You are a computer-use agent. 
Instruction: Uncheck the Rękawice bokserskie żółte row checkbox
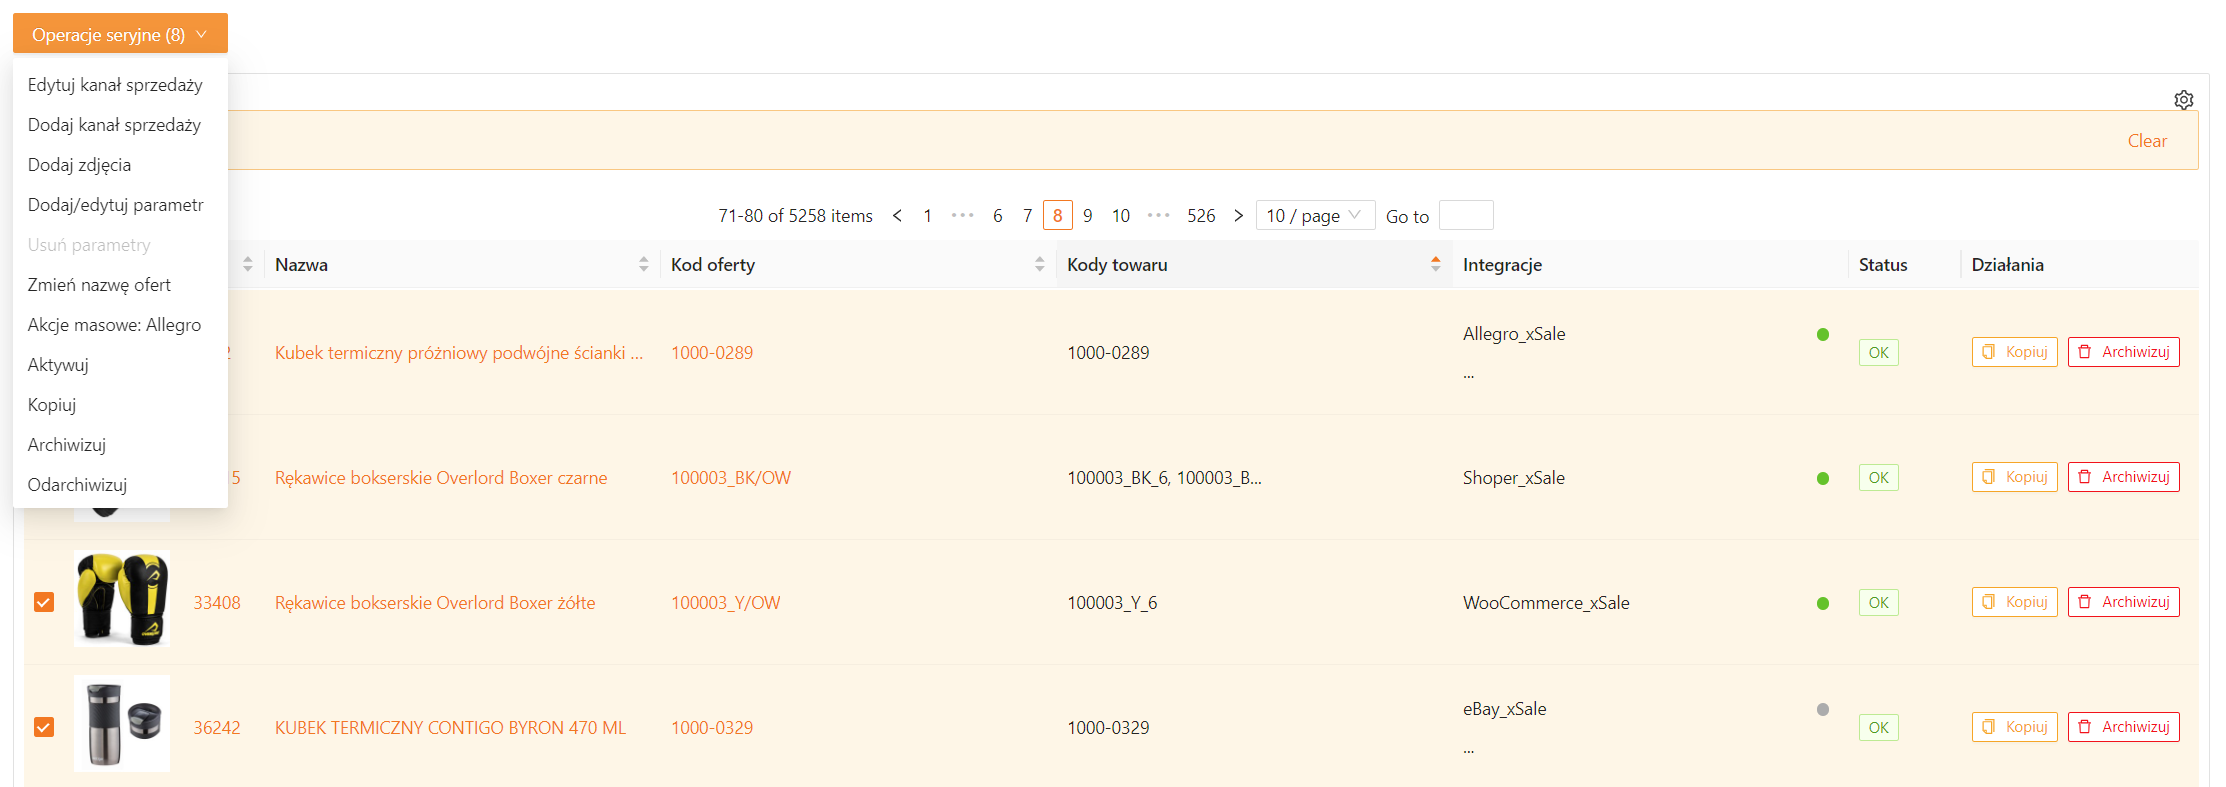[44, 602]
